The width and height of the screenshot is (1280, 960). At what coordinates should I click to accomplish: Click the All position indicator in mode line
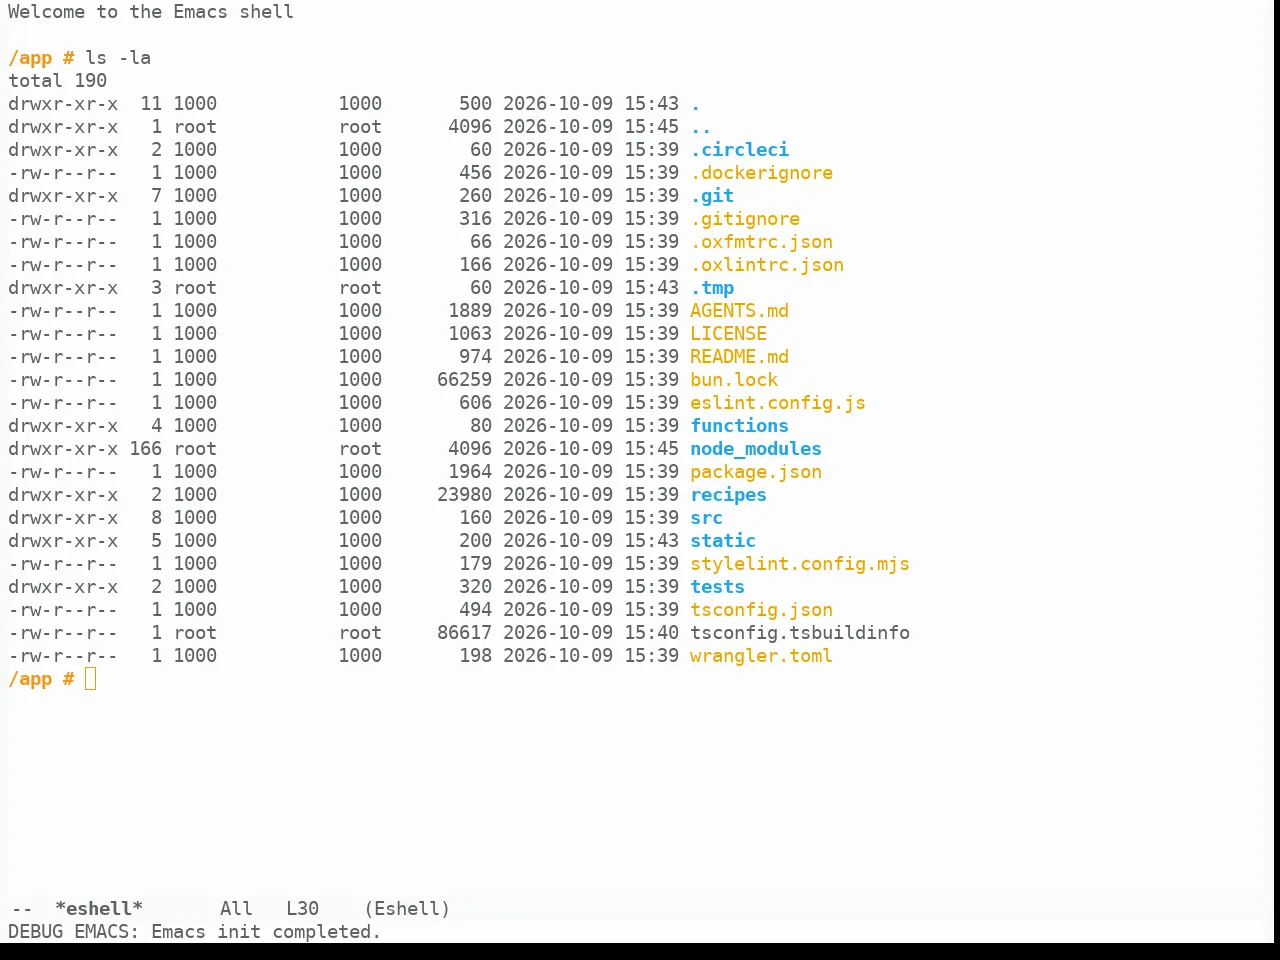pyautogui.click(x=236, y=909)
